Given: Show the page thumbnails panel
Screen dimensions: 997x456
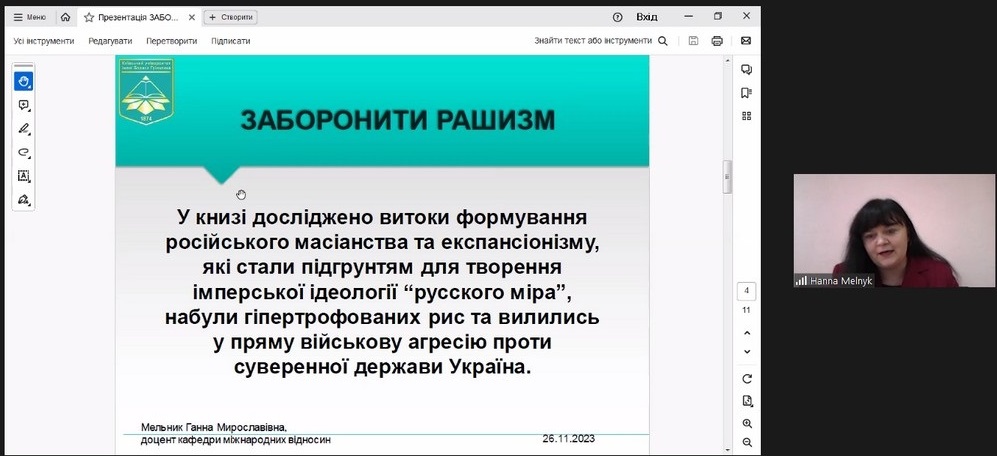Looking at the screenshot, I should pos(746,116).
